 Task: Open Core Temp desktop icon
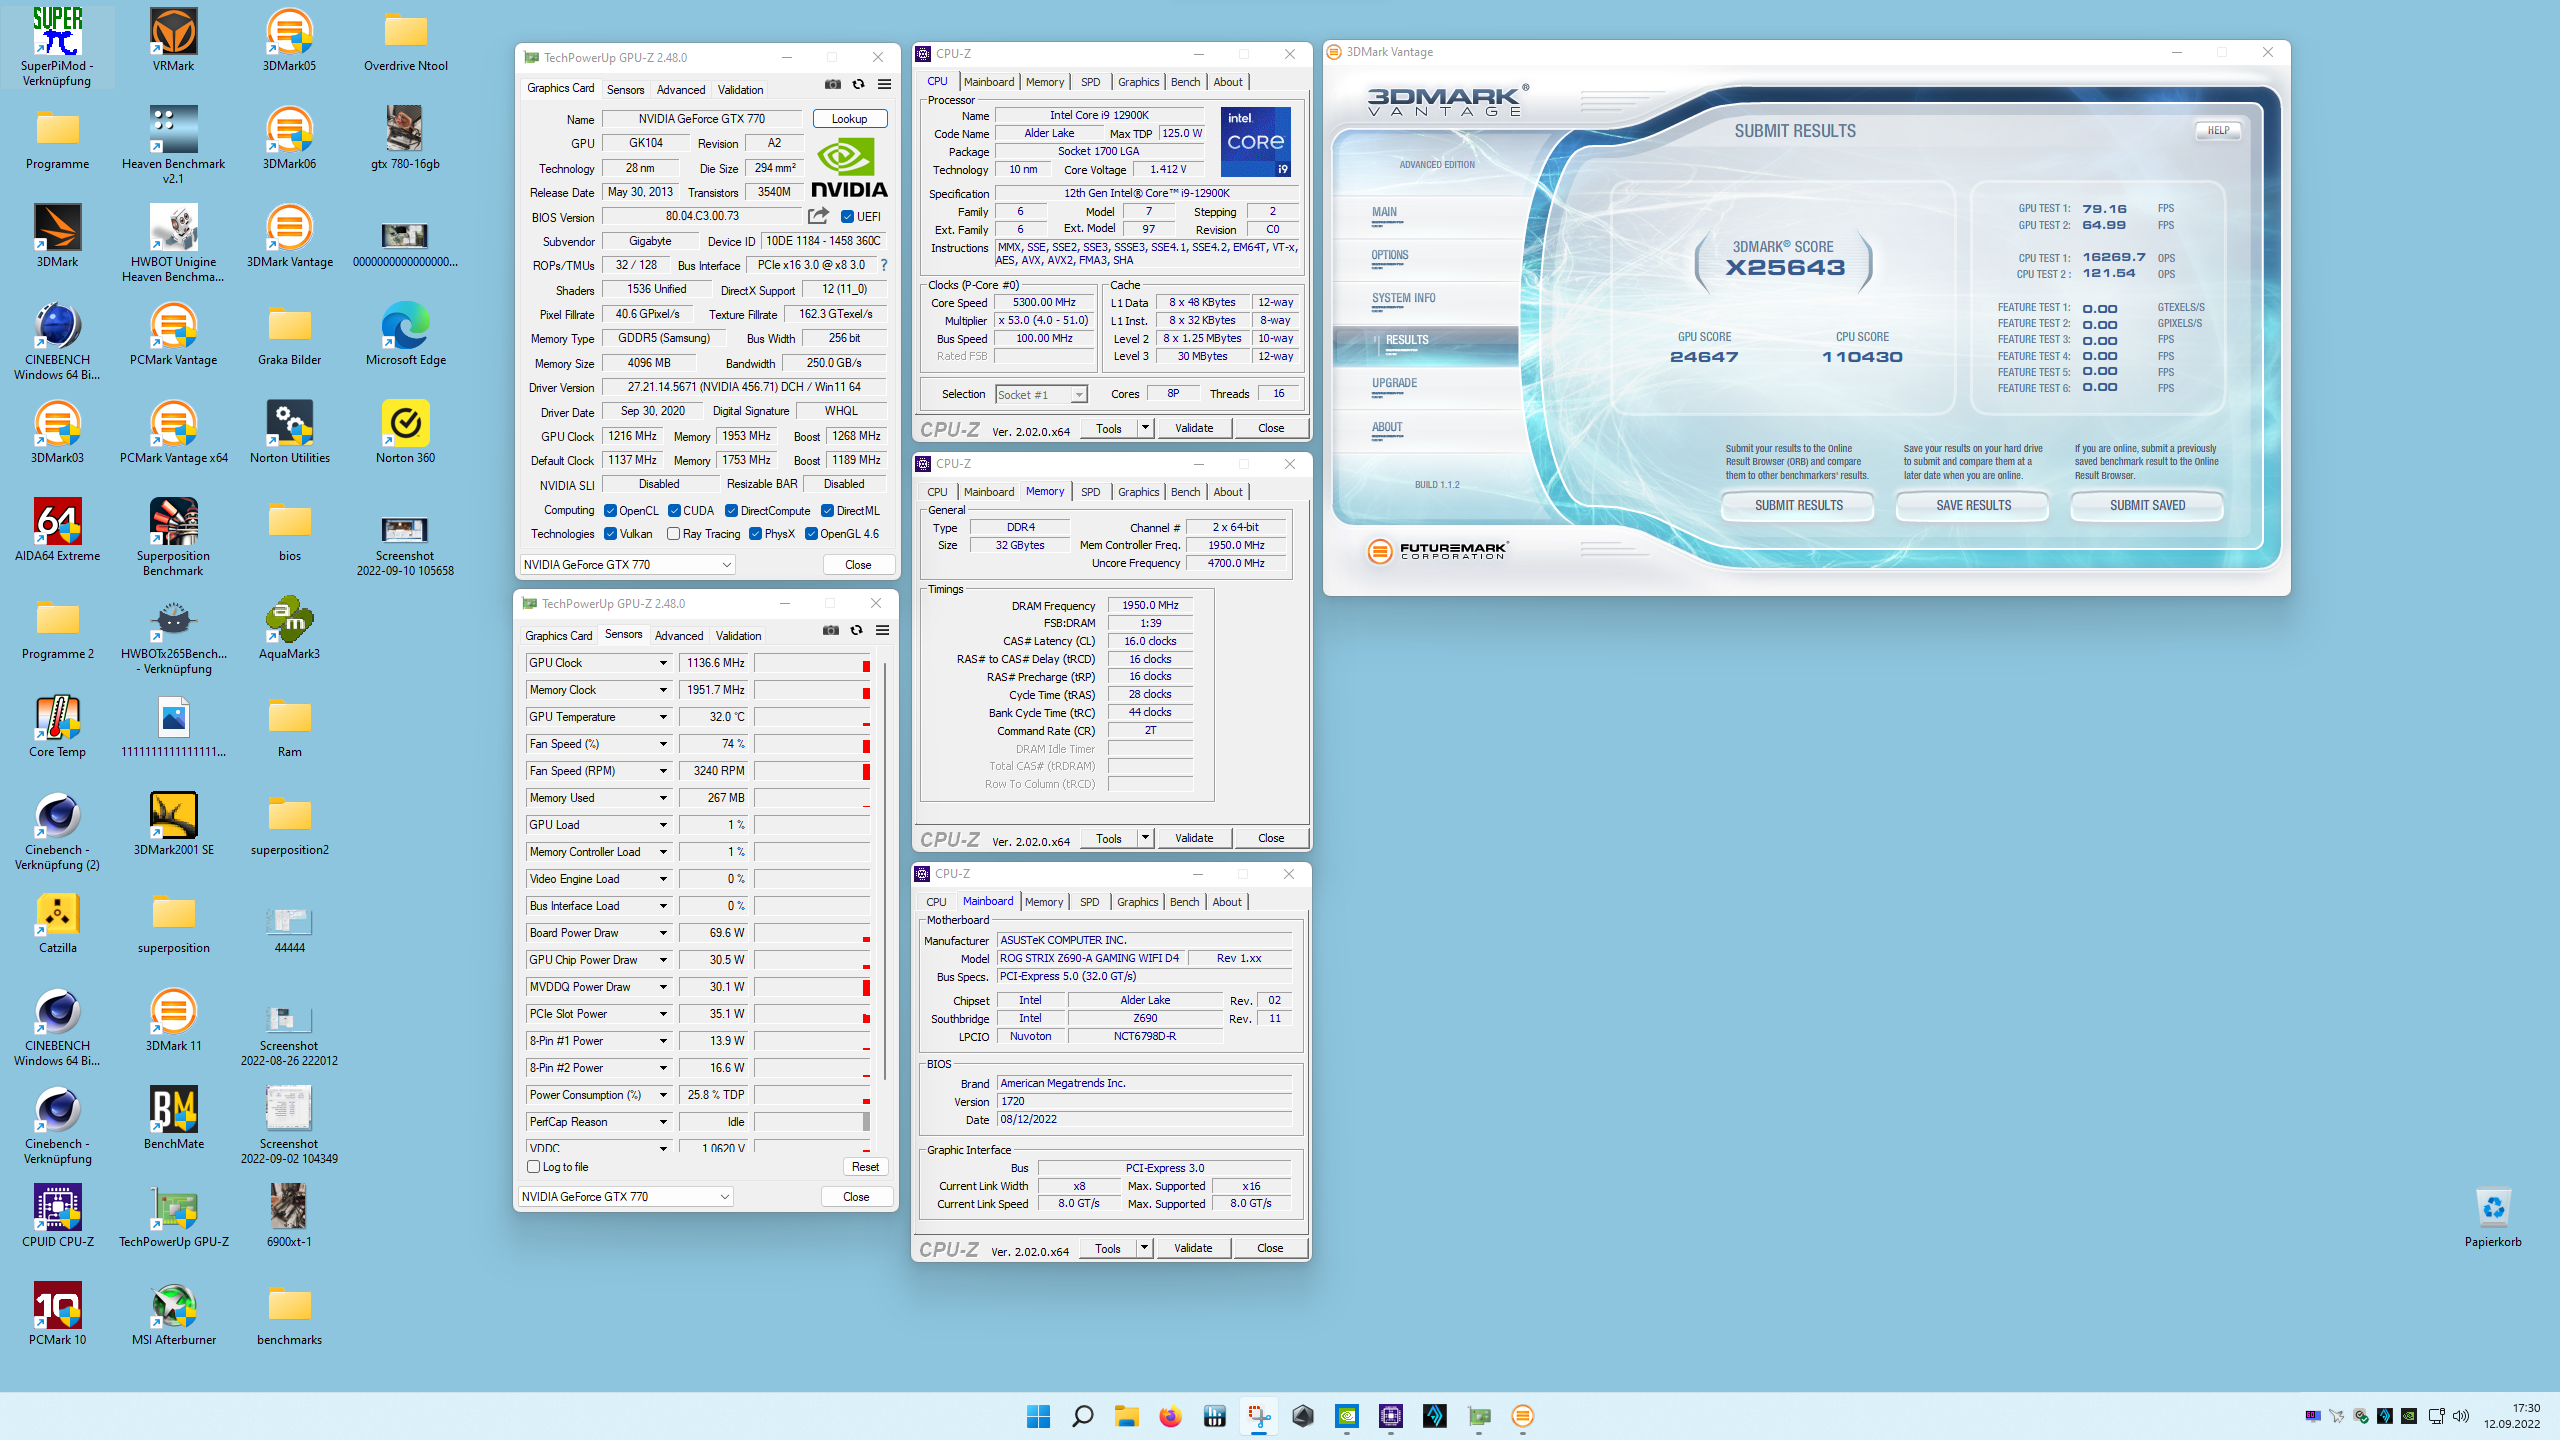(x=57, y=726)
